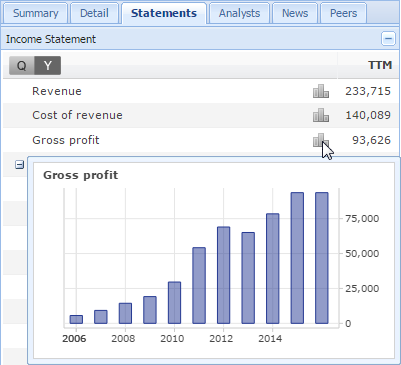Collapse the Income Statement panel
Image resolution: width=401 pixels, height=365 pixels.
coord(388,39)
